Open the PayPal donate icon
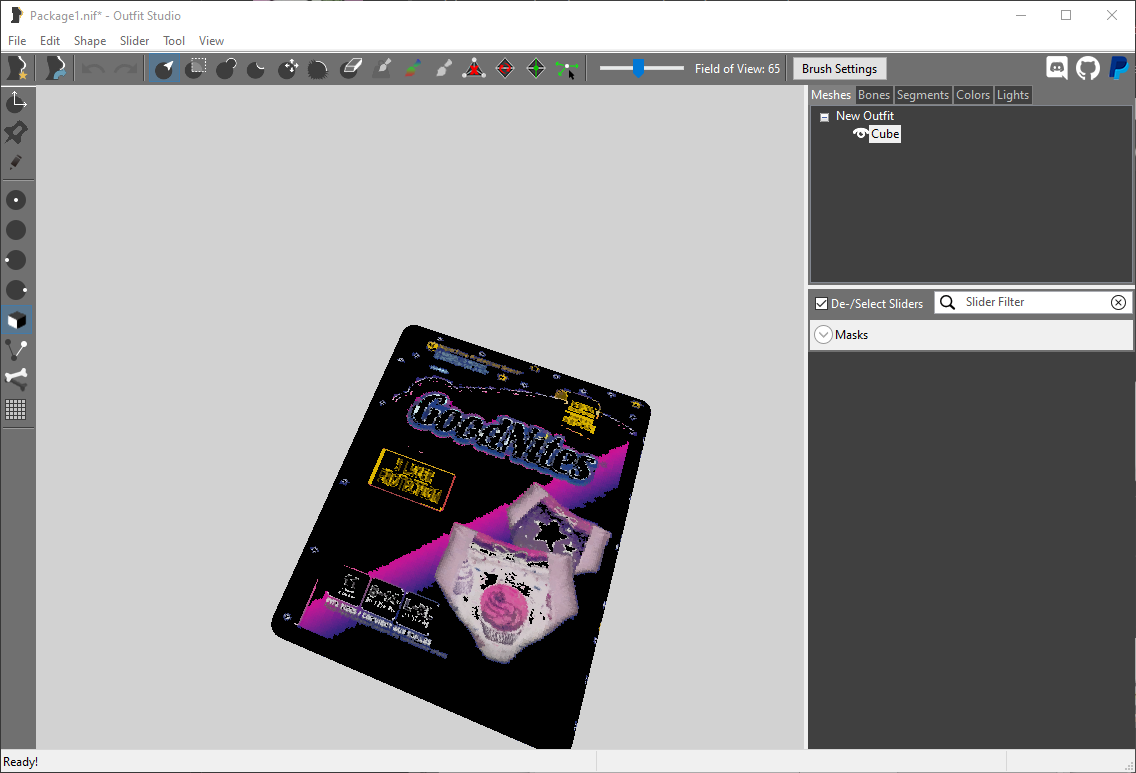 pyautogui.click(x=1119, y=68)
